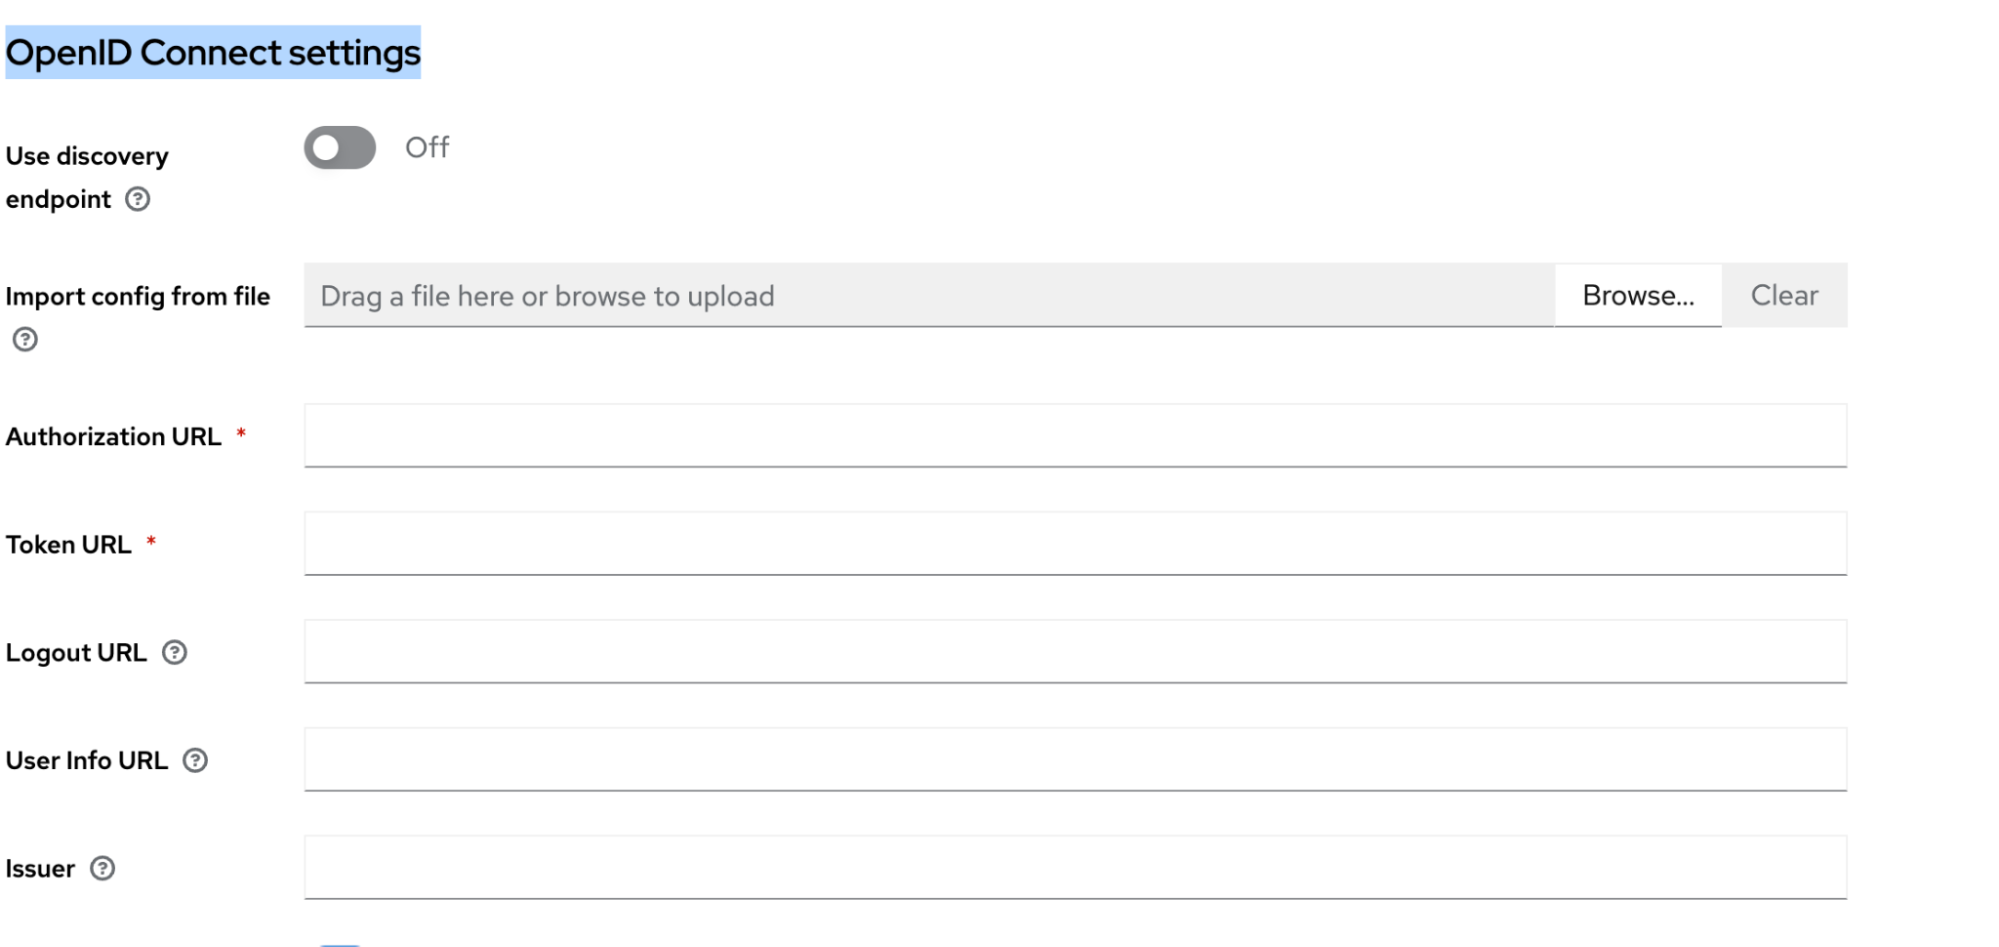The height and width of the screenshot is (947, 1999).
Task: Open help for Use discovery endpoint
Action: 137,199
